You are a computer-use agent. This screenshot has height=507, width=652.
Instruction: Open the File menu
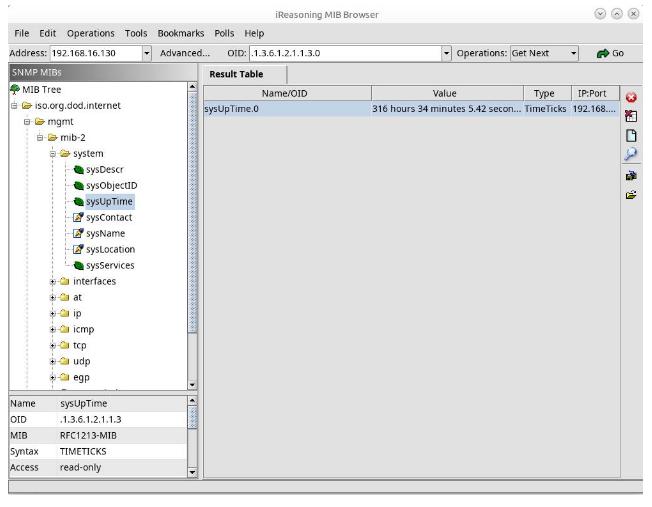pyautogui.click(x=22, y=33)
